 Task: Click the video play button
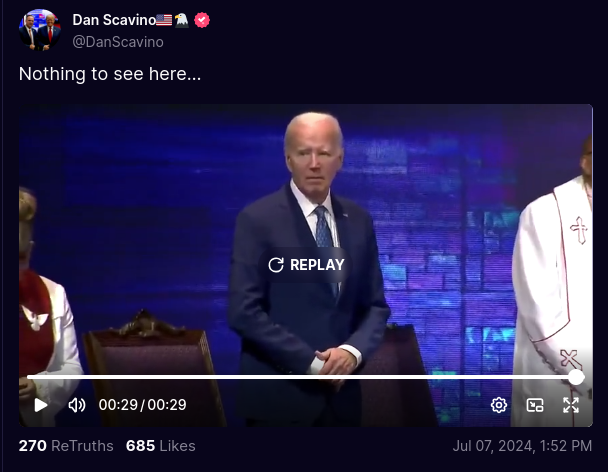coord(40,405)
